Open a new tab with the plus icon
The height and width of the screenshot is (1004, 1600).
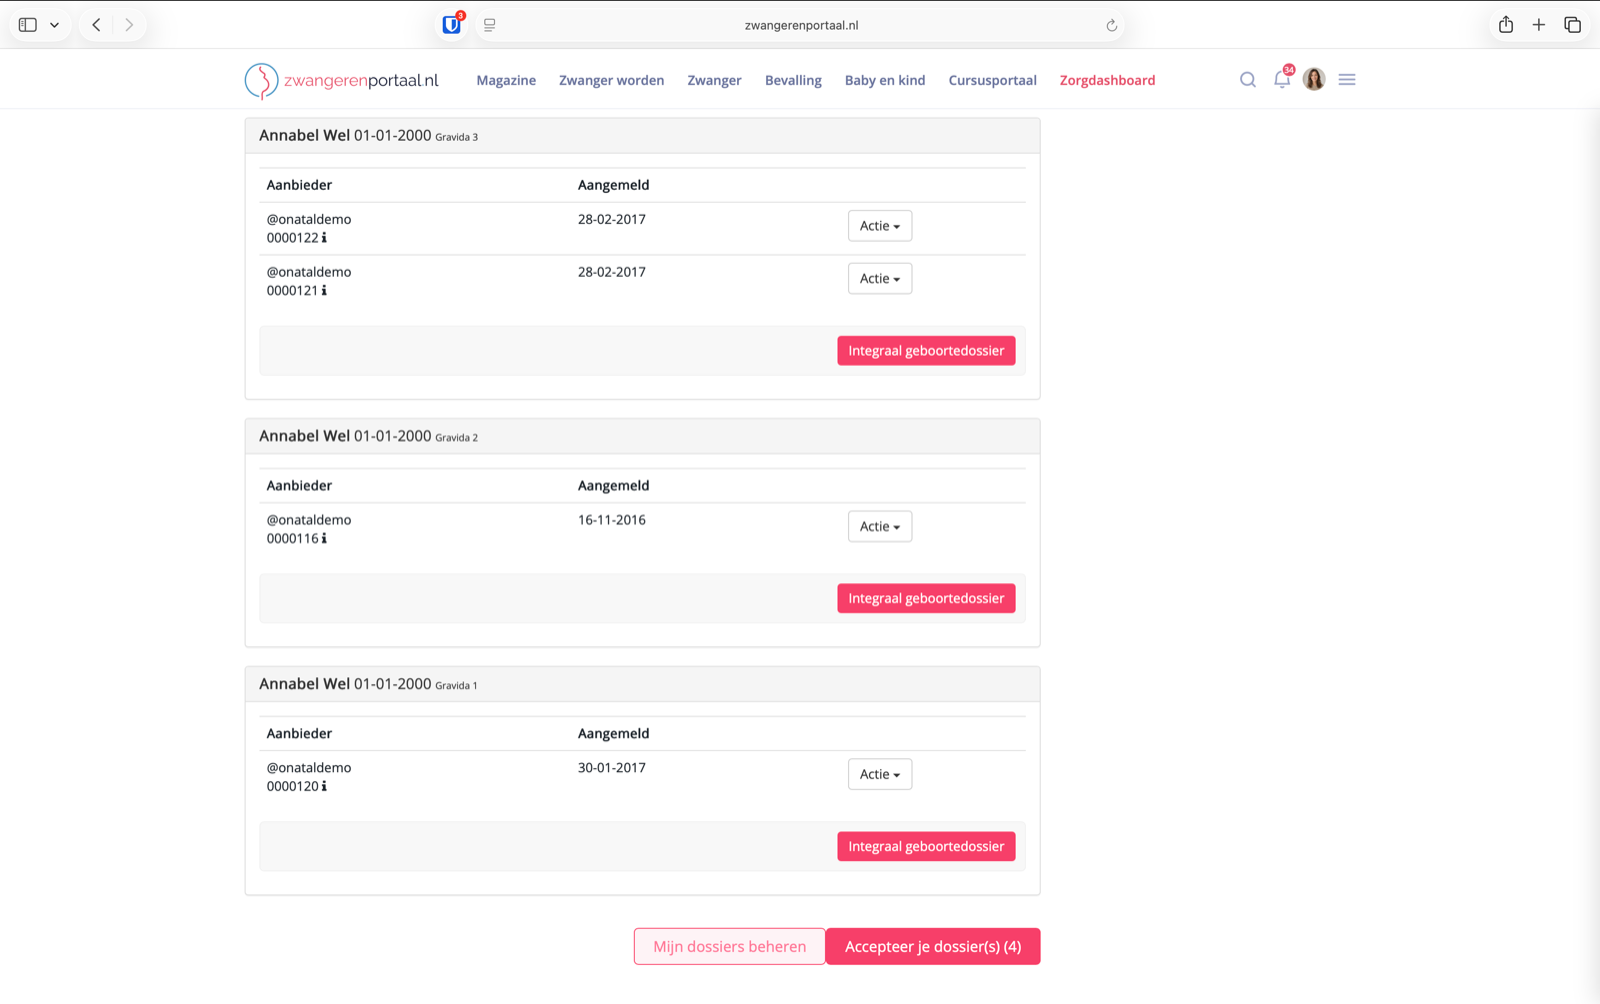pyautogui.click(x=1539, y=25)
